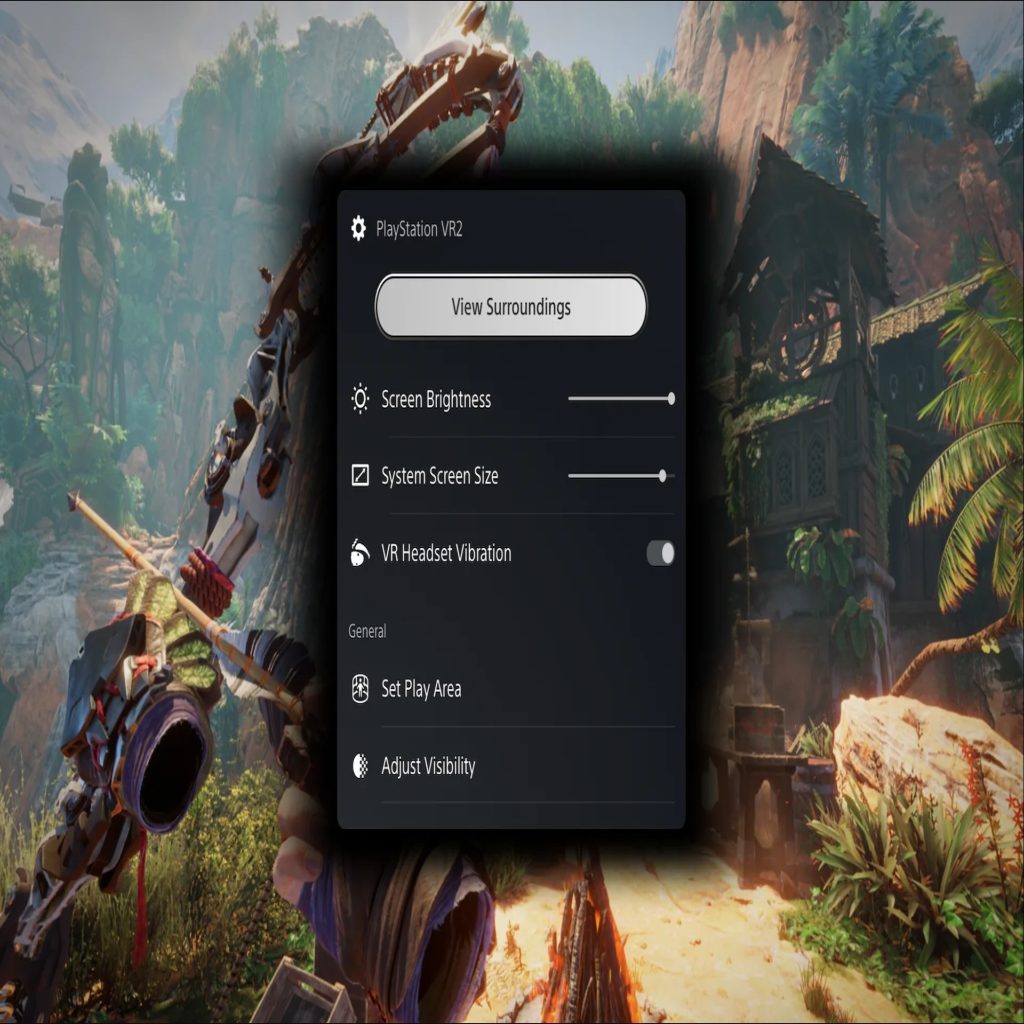
Task: Click the left end of System Screen Size track
Action: 572,476
